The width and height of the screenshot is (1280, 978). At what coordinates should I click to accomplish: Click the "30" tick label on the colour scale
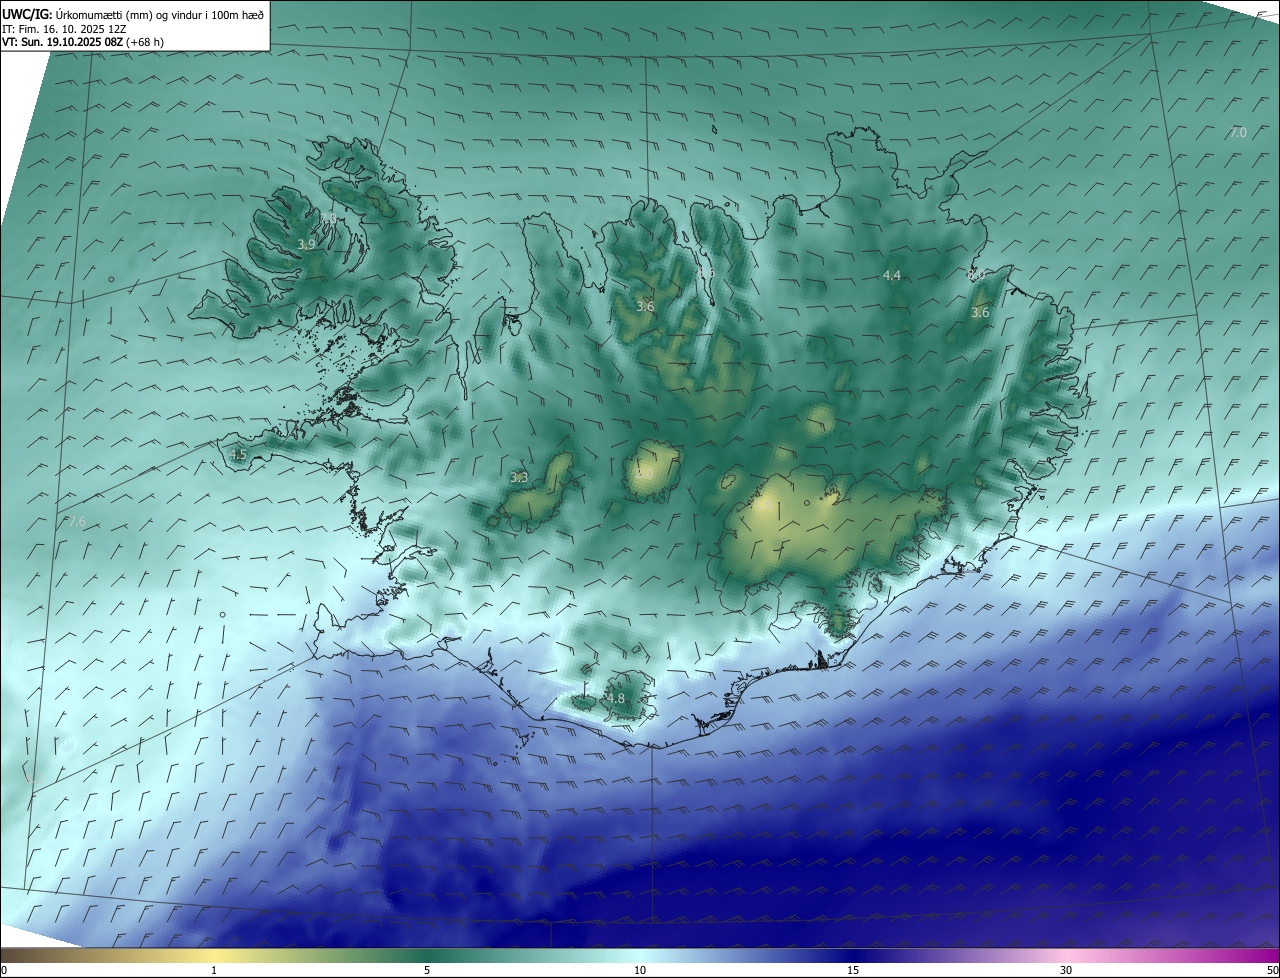(1066, 970)
